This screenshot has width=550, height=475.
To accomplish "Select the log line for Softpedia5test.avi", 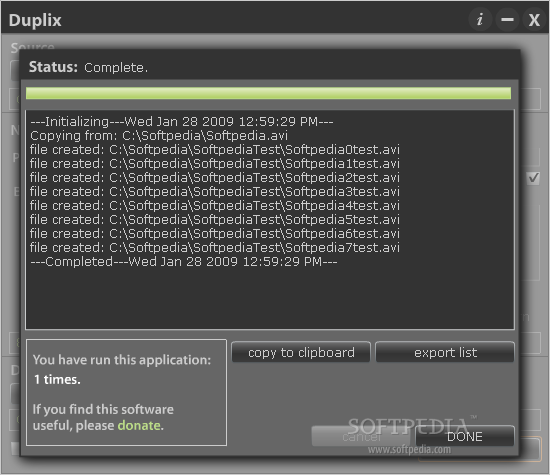I will pyautogui.click(x=215, y=220).
